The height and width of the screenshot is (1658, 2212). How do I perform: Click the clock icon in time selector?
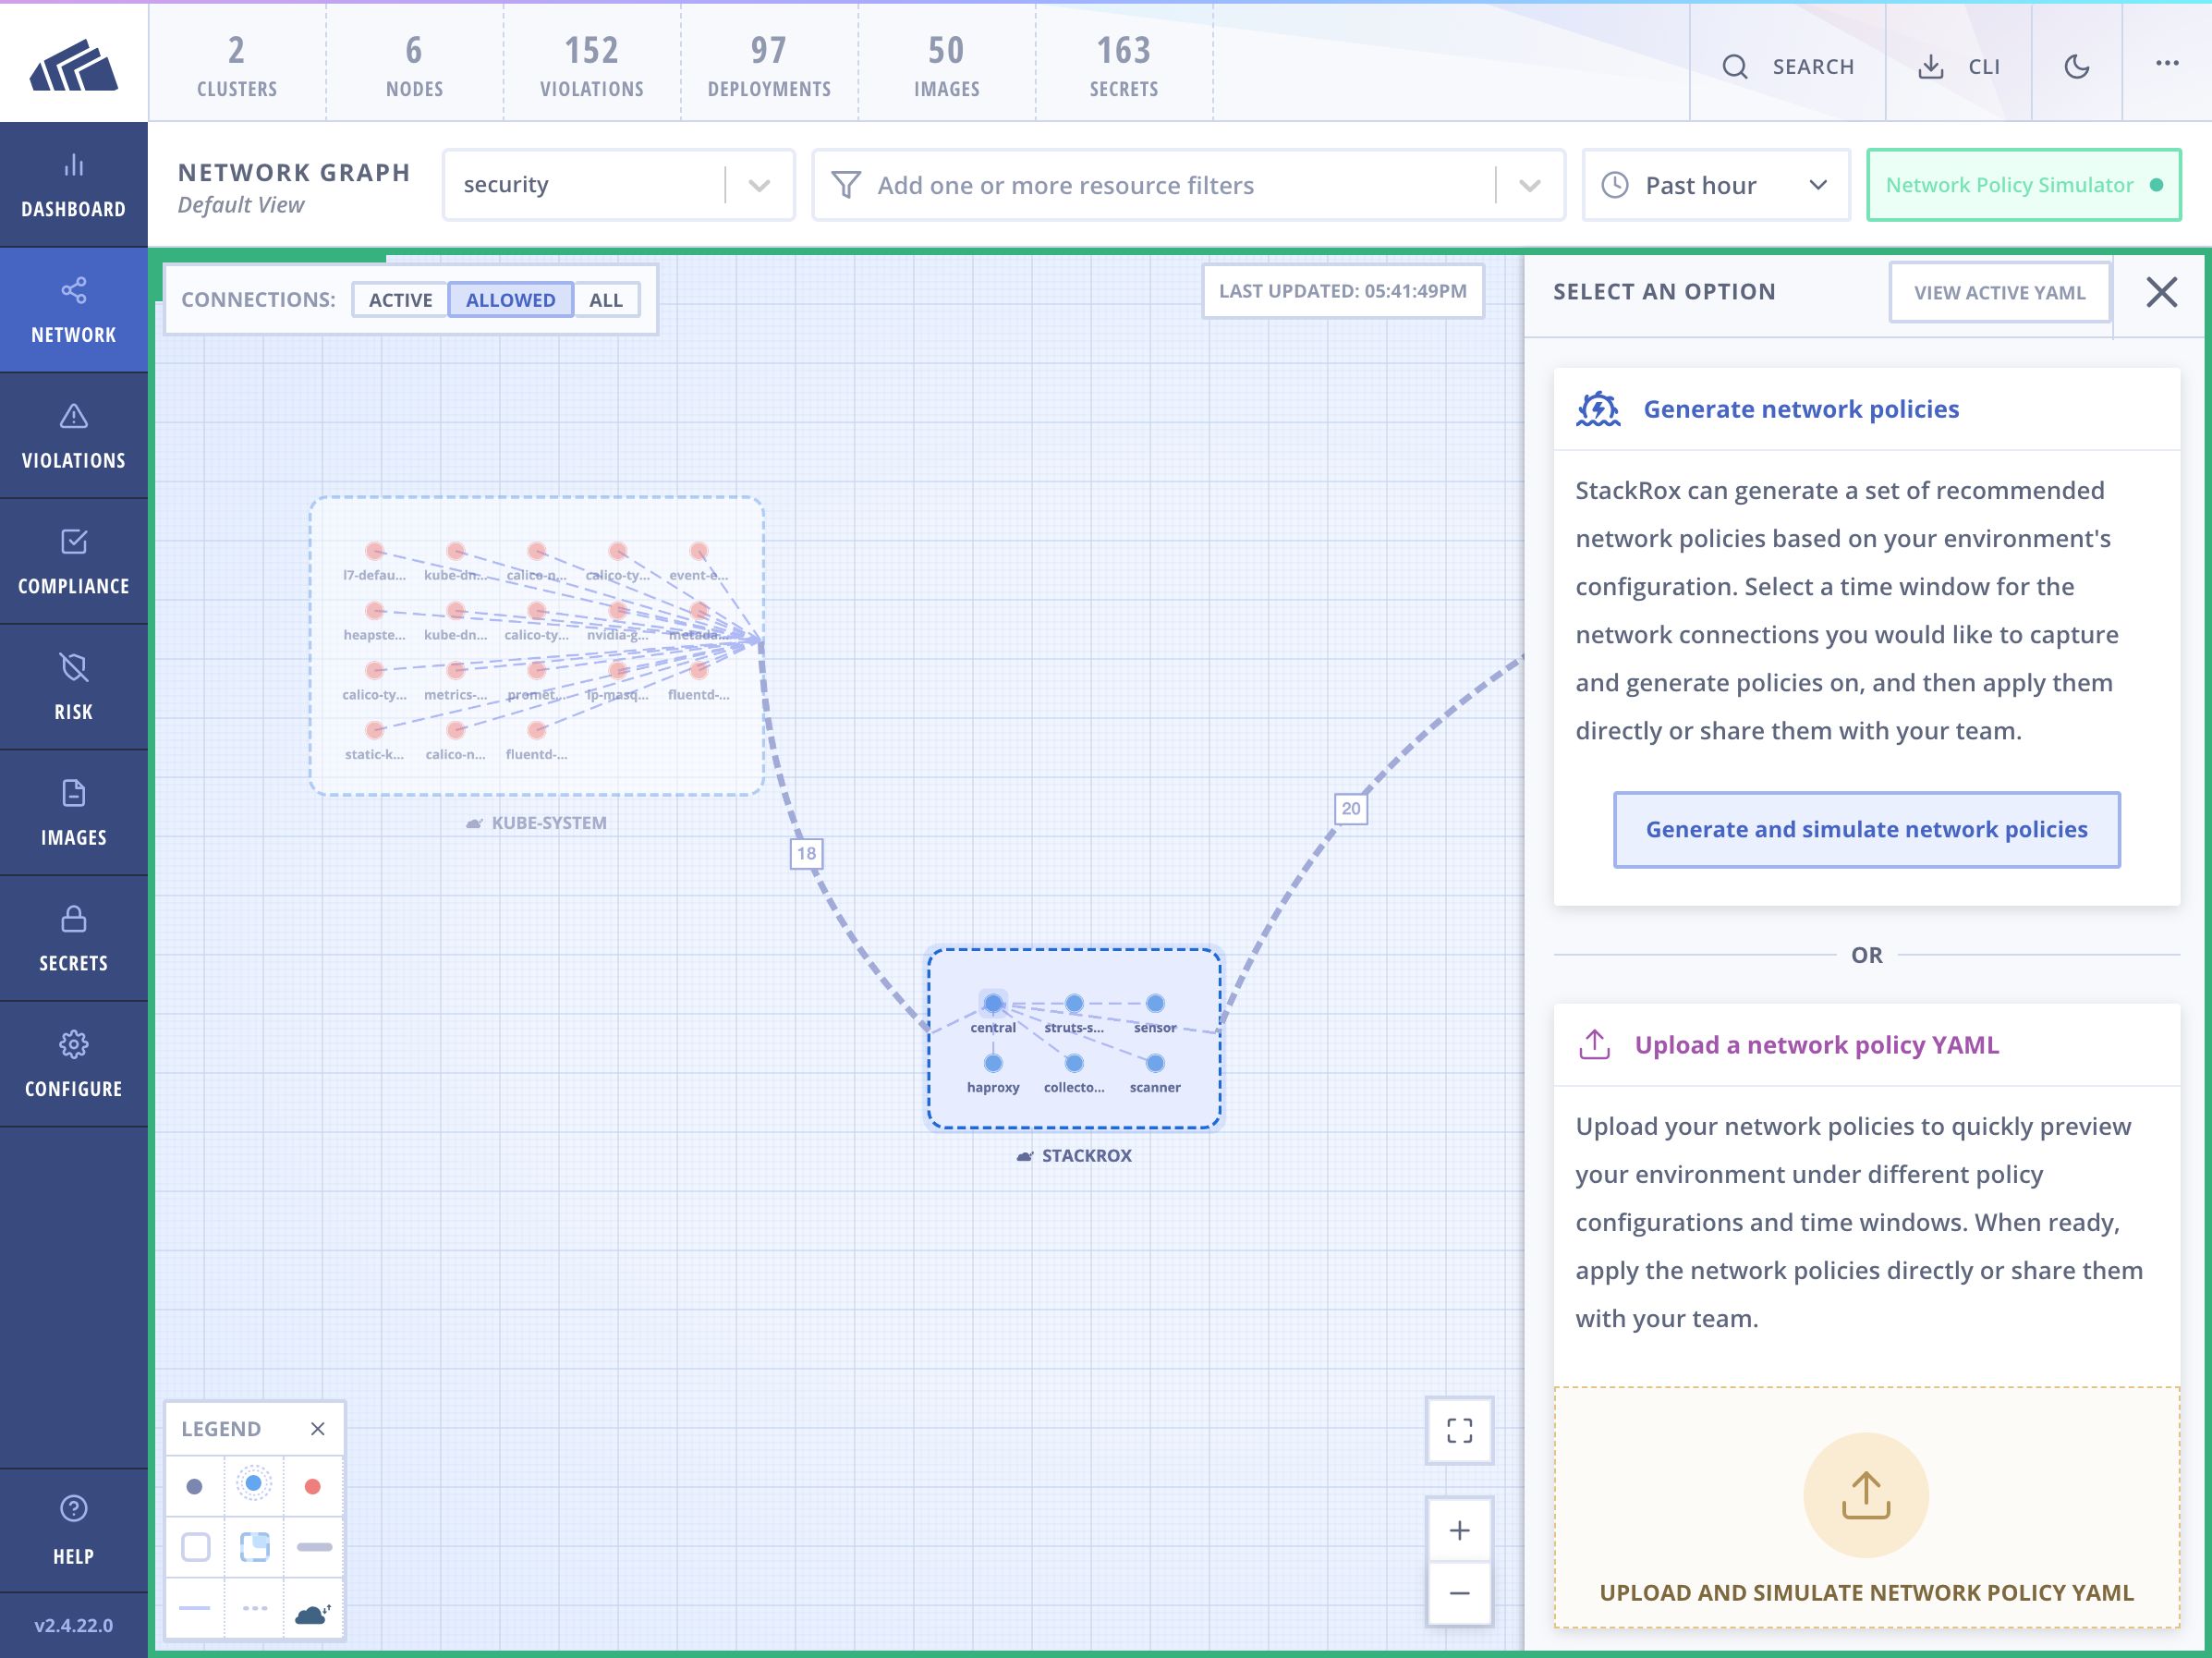point(1615,185)
